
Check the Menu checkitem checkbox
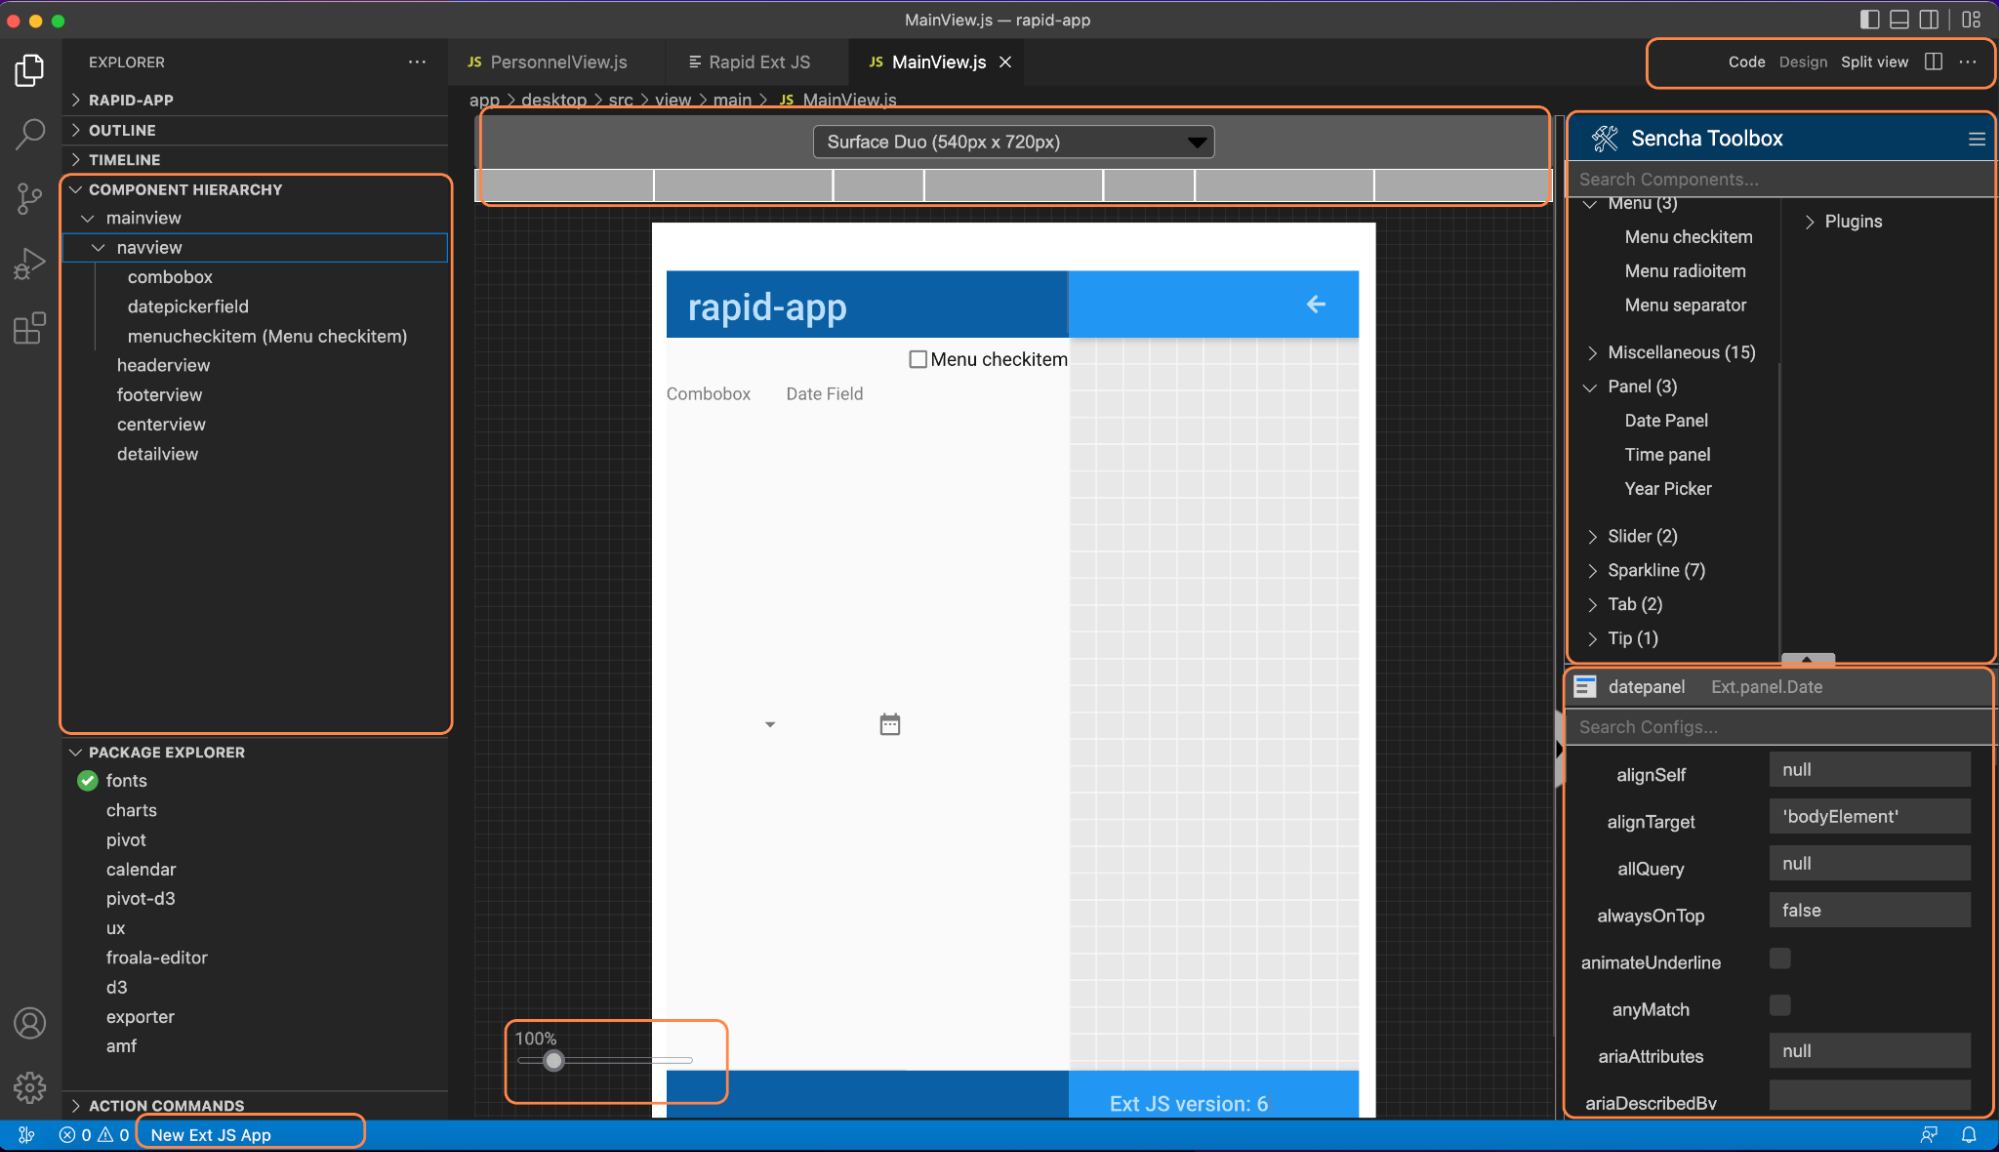(x=918, y=359)
